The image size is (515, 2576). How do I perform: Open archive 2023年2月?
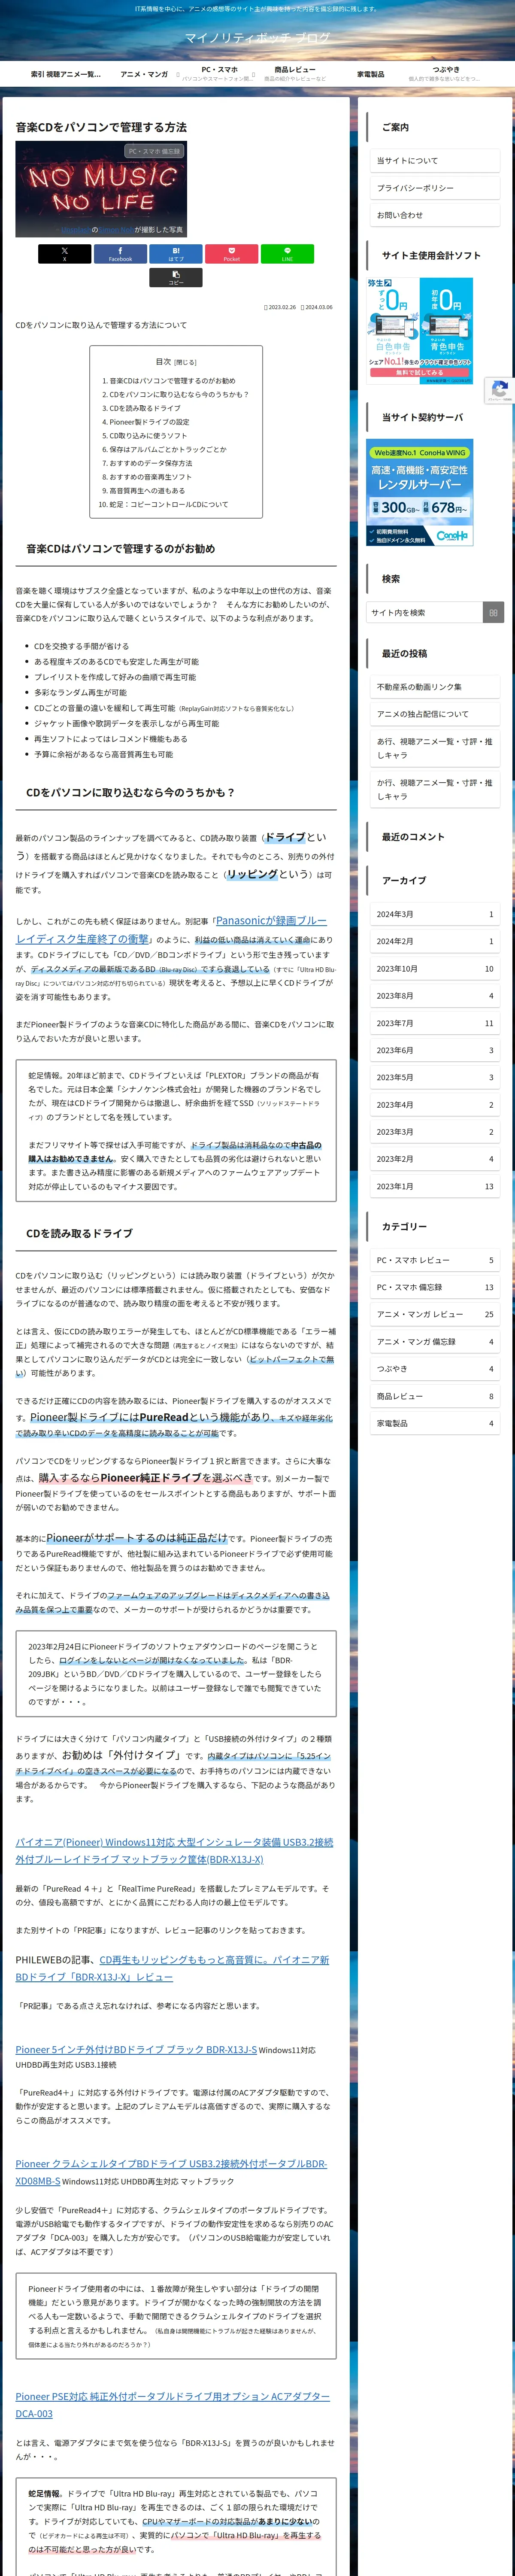(x=435, y=1159)
